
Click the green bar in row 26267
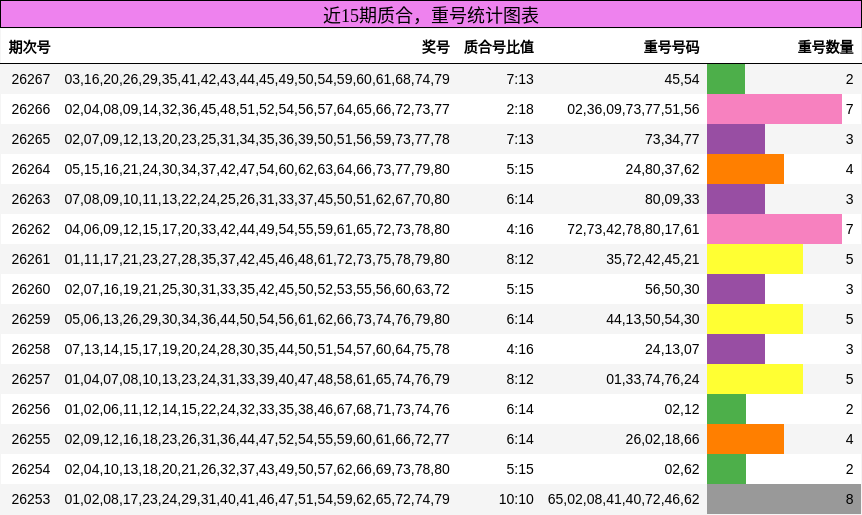click(726, 79)
